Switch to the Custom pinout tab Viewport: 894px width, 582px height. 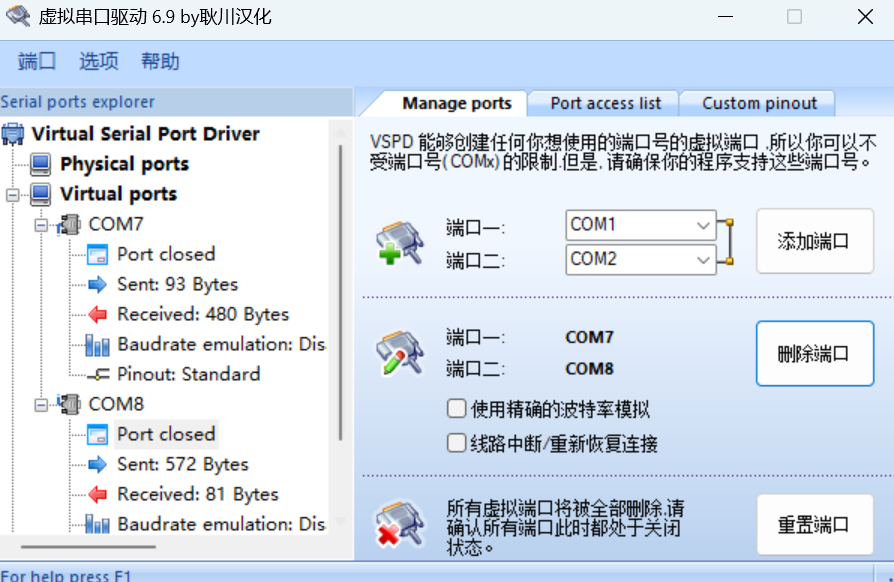(759, 103)
